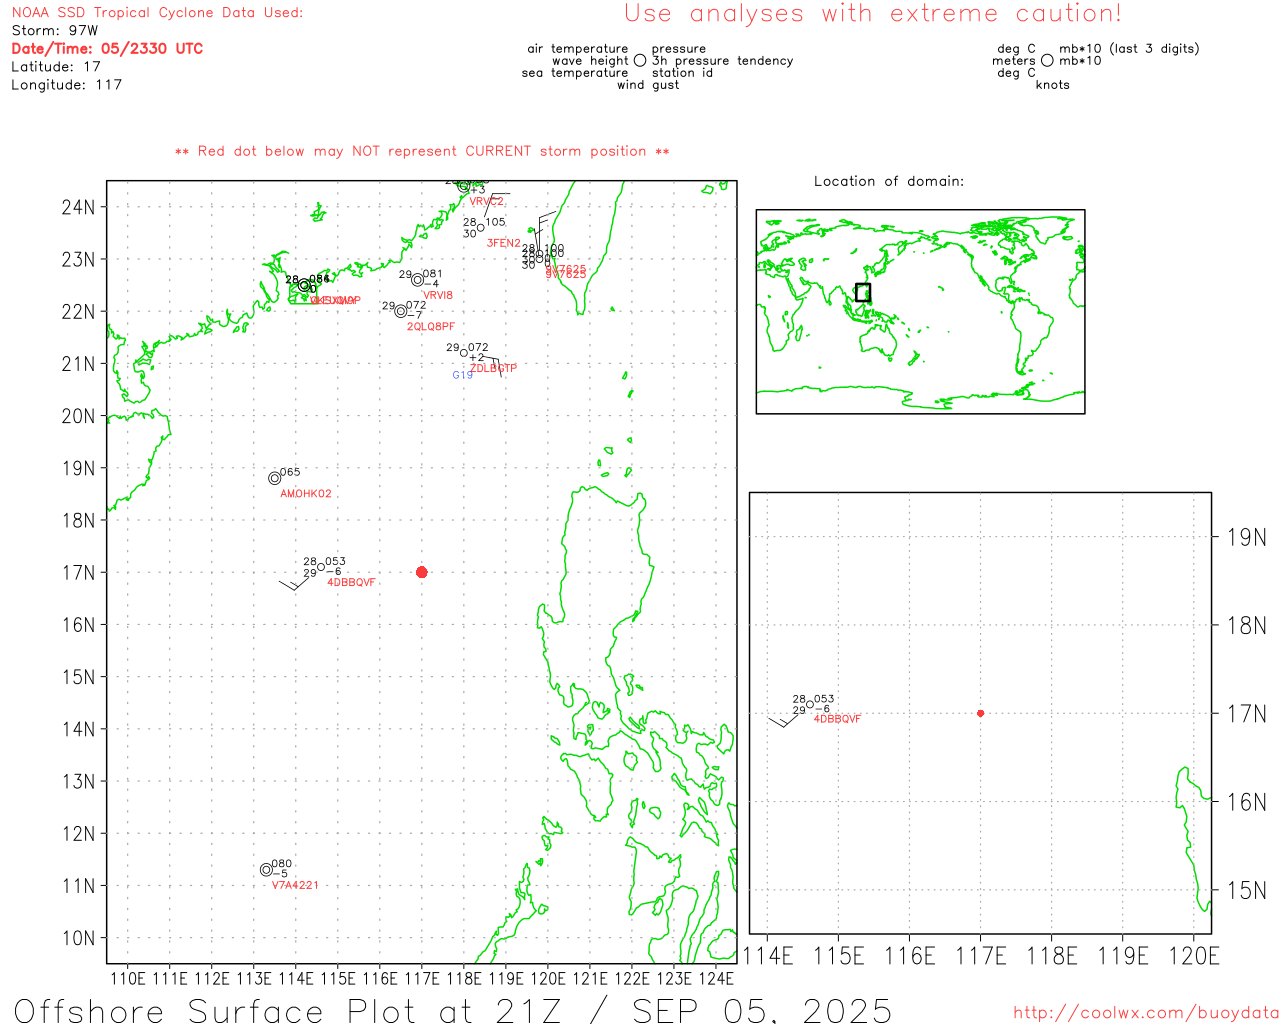Click the 124E longitude label
The height and width of the screenshot is (1024, 1280).
tap(716, 978)
